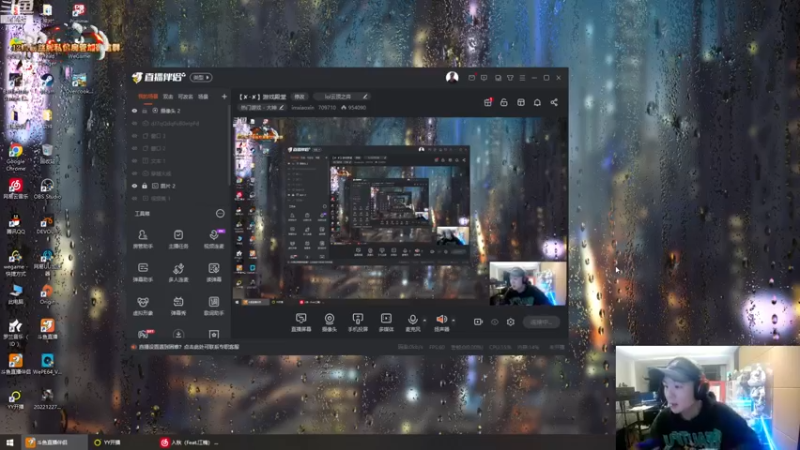Click the 麦克风 microphone icon

[x=413, y=319]
